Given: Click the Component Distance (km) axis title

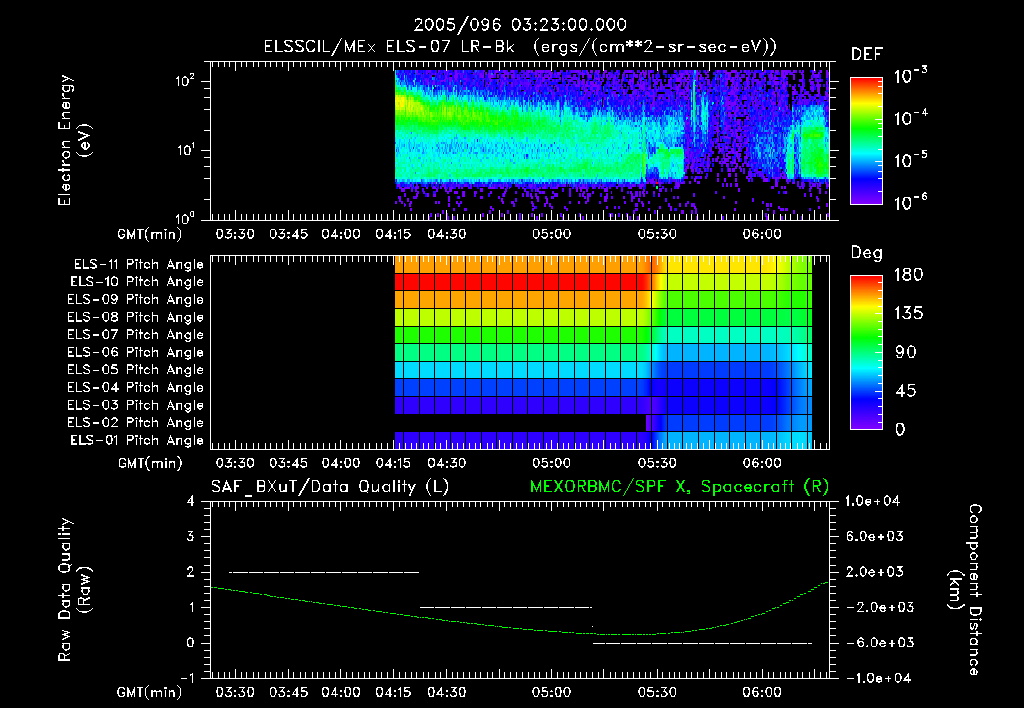Looking at the screenshot, I should [x=965, y=590].
